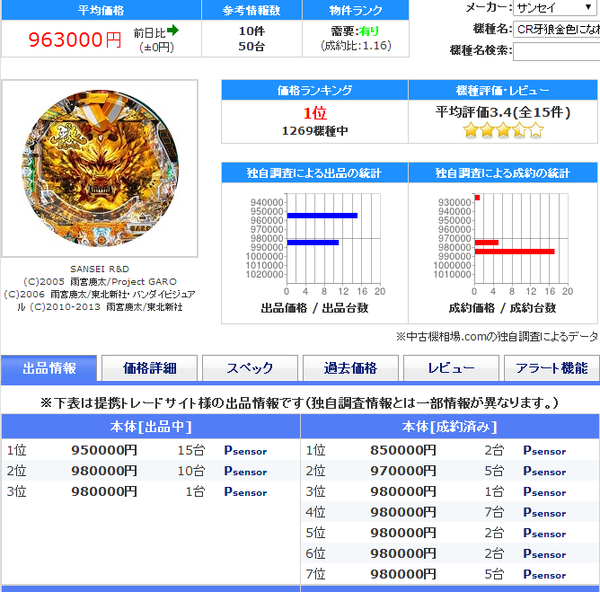Click the 独自調査による出品の統計 header
This screenshot has height=592, width=600.
(x=315, y=173)
